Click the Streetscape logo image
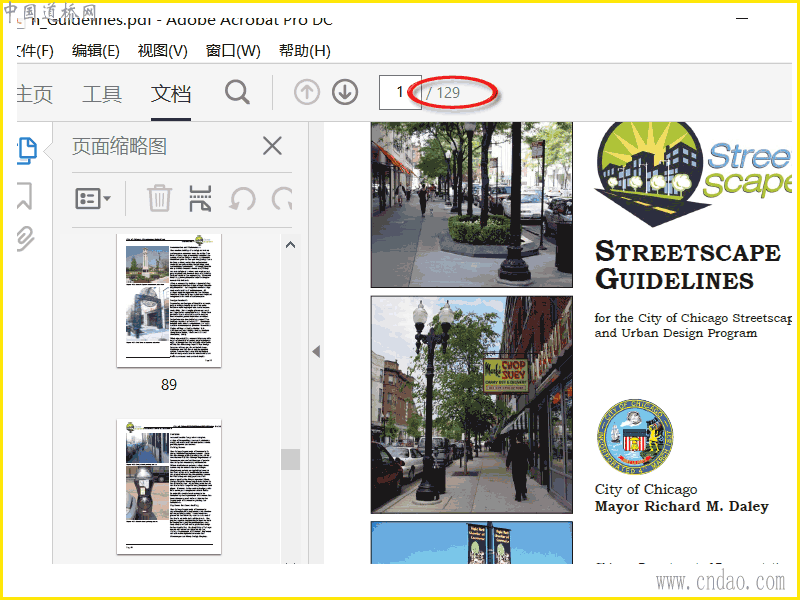800x600 pixels. coord(693,173)
